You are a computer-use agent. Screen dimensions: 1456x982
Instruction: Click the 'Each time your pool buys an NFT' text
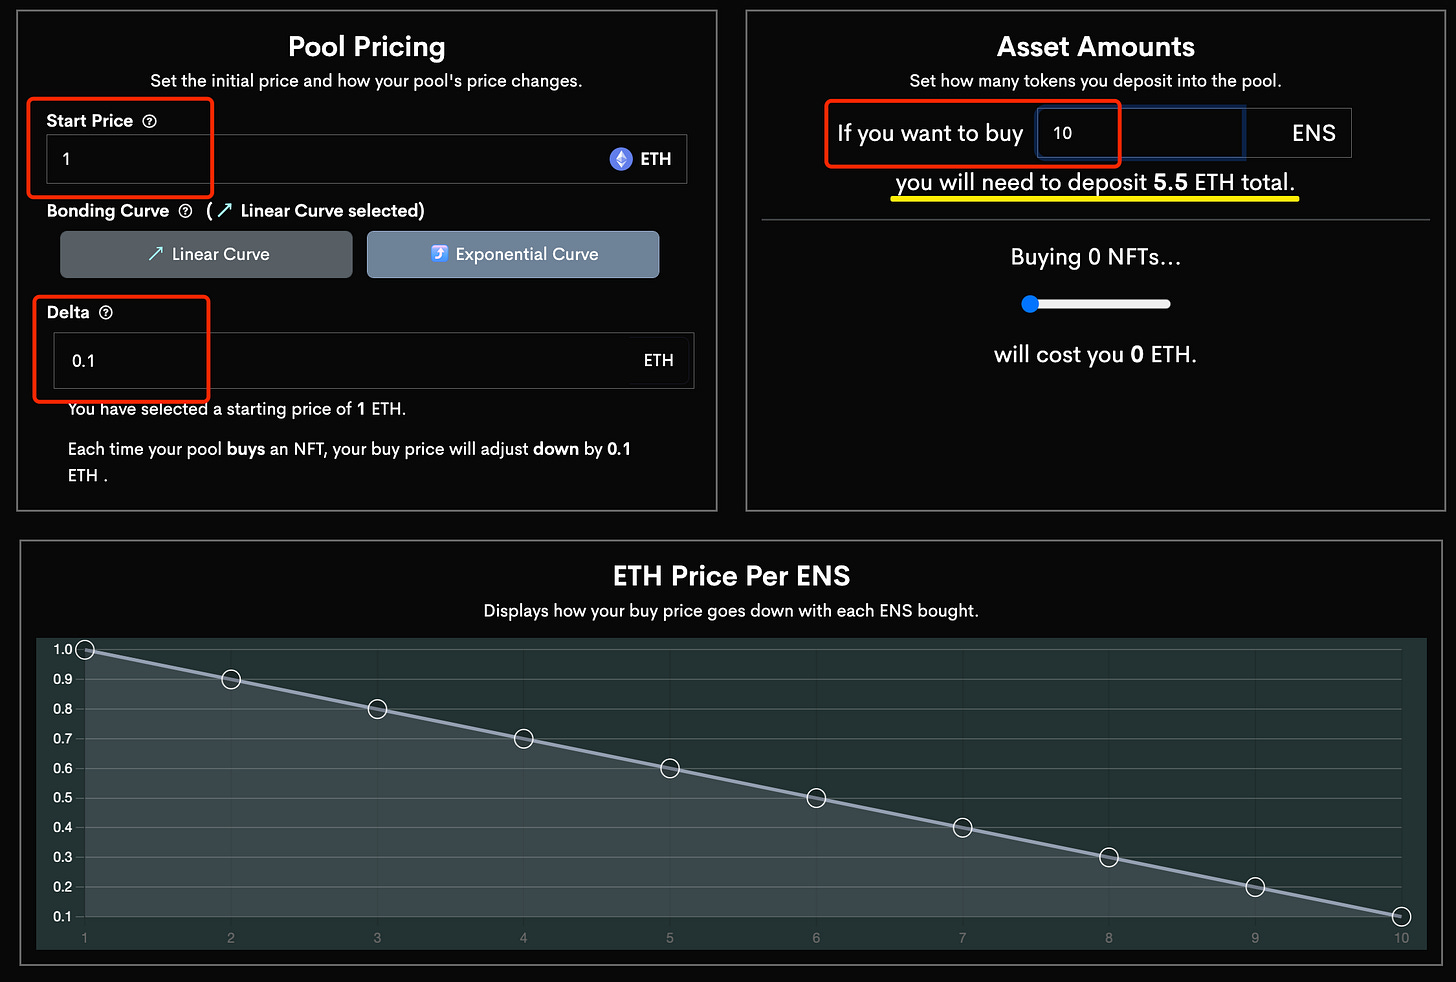pos(349,462)
